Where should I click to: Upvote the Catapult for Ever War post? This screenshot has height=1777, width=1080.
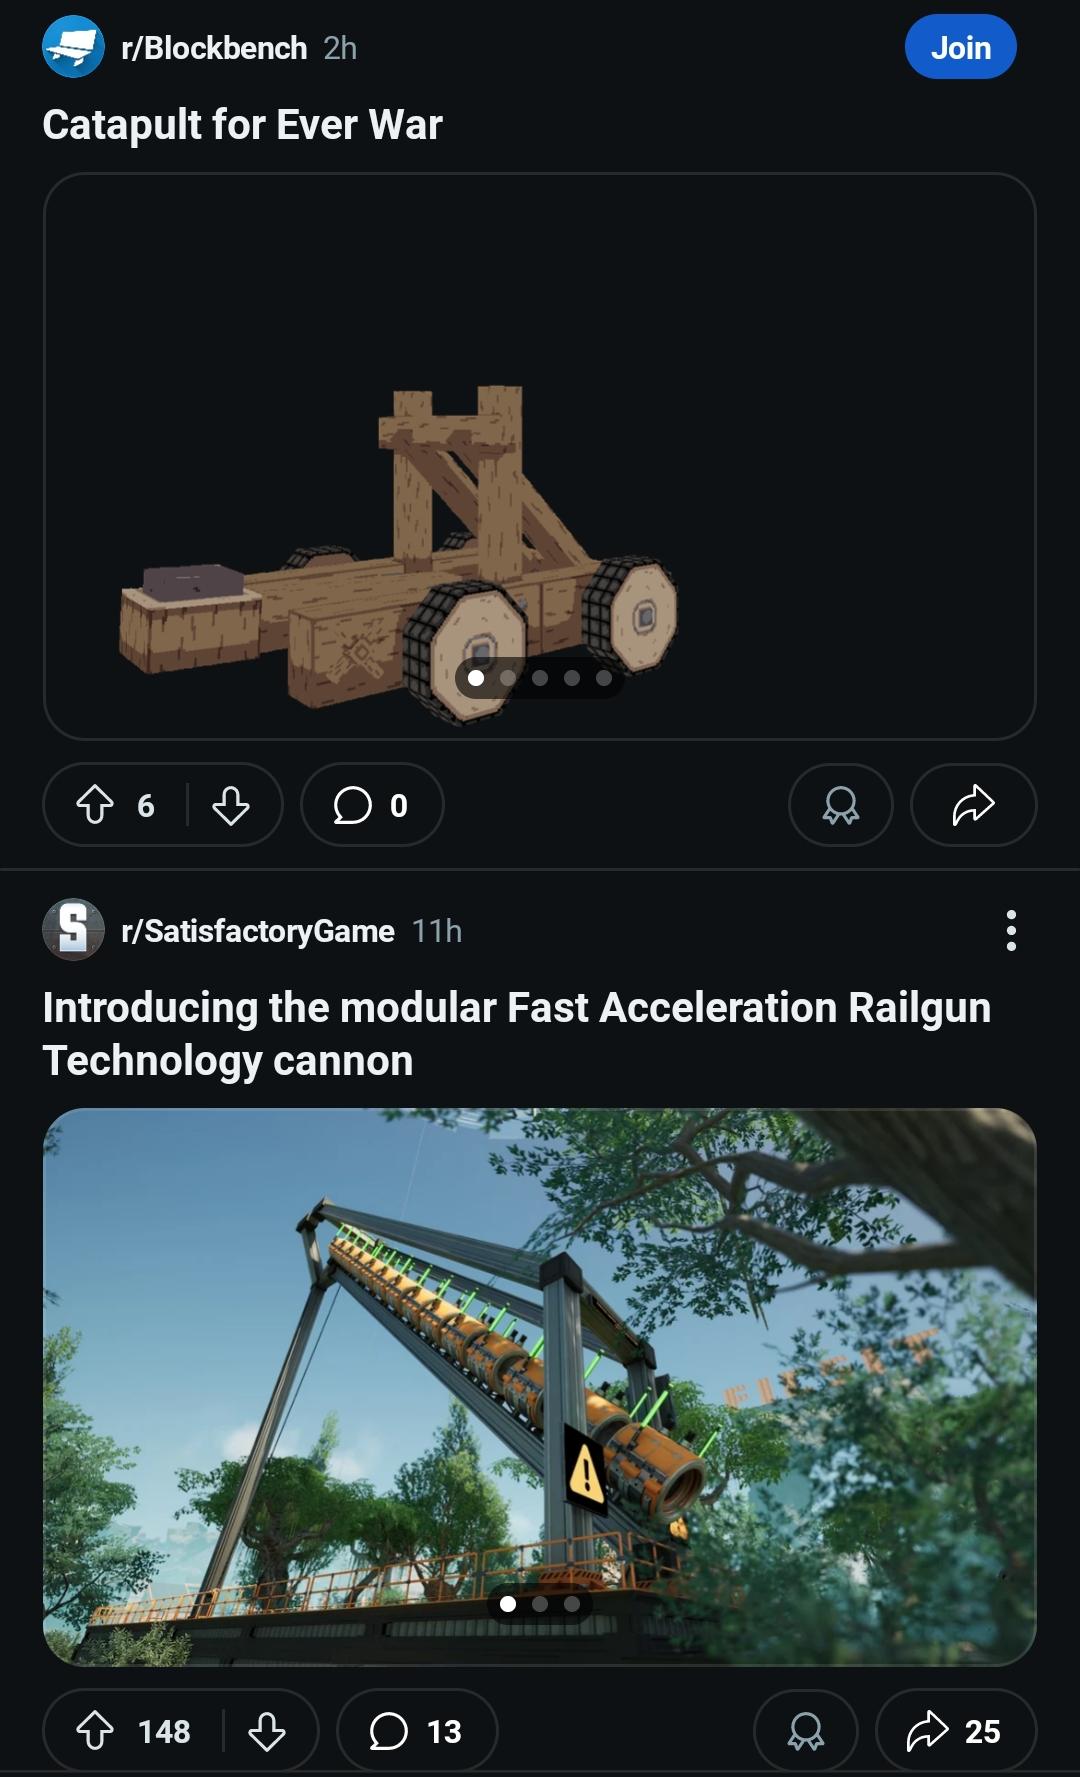coord(95,805)
